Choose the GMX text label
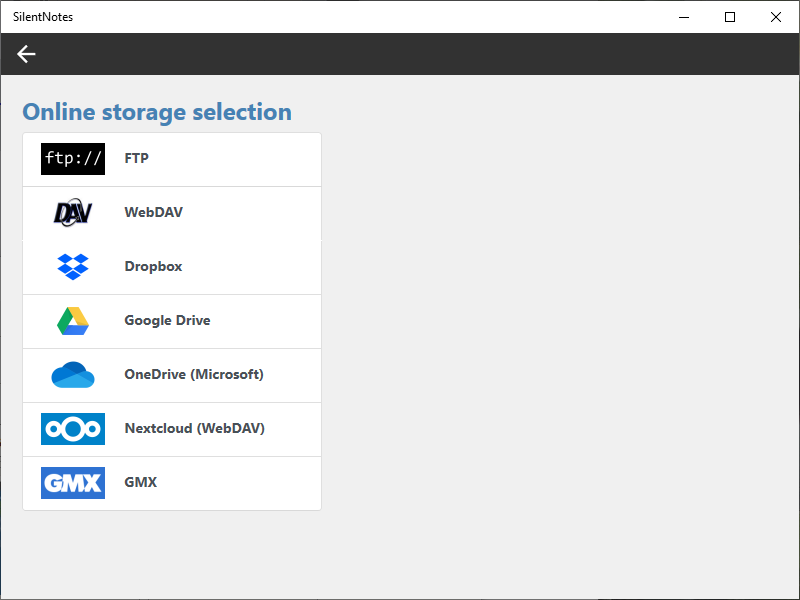Viewport: 800px width, 600px height. [141, 482]
